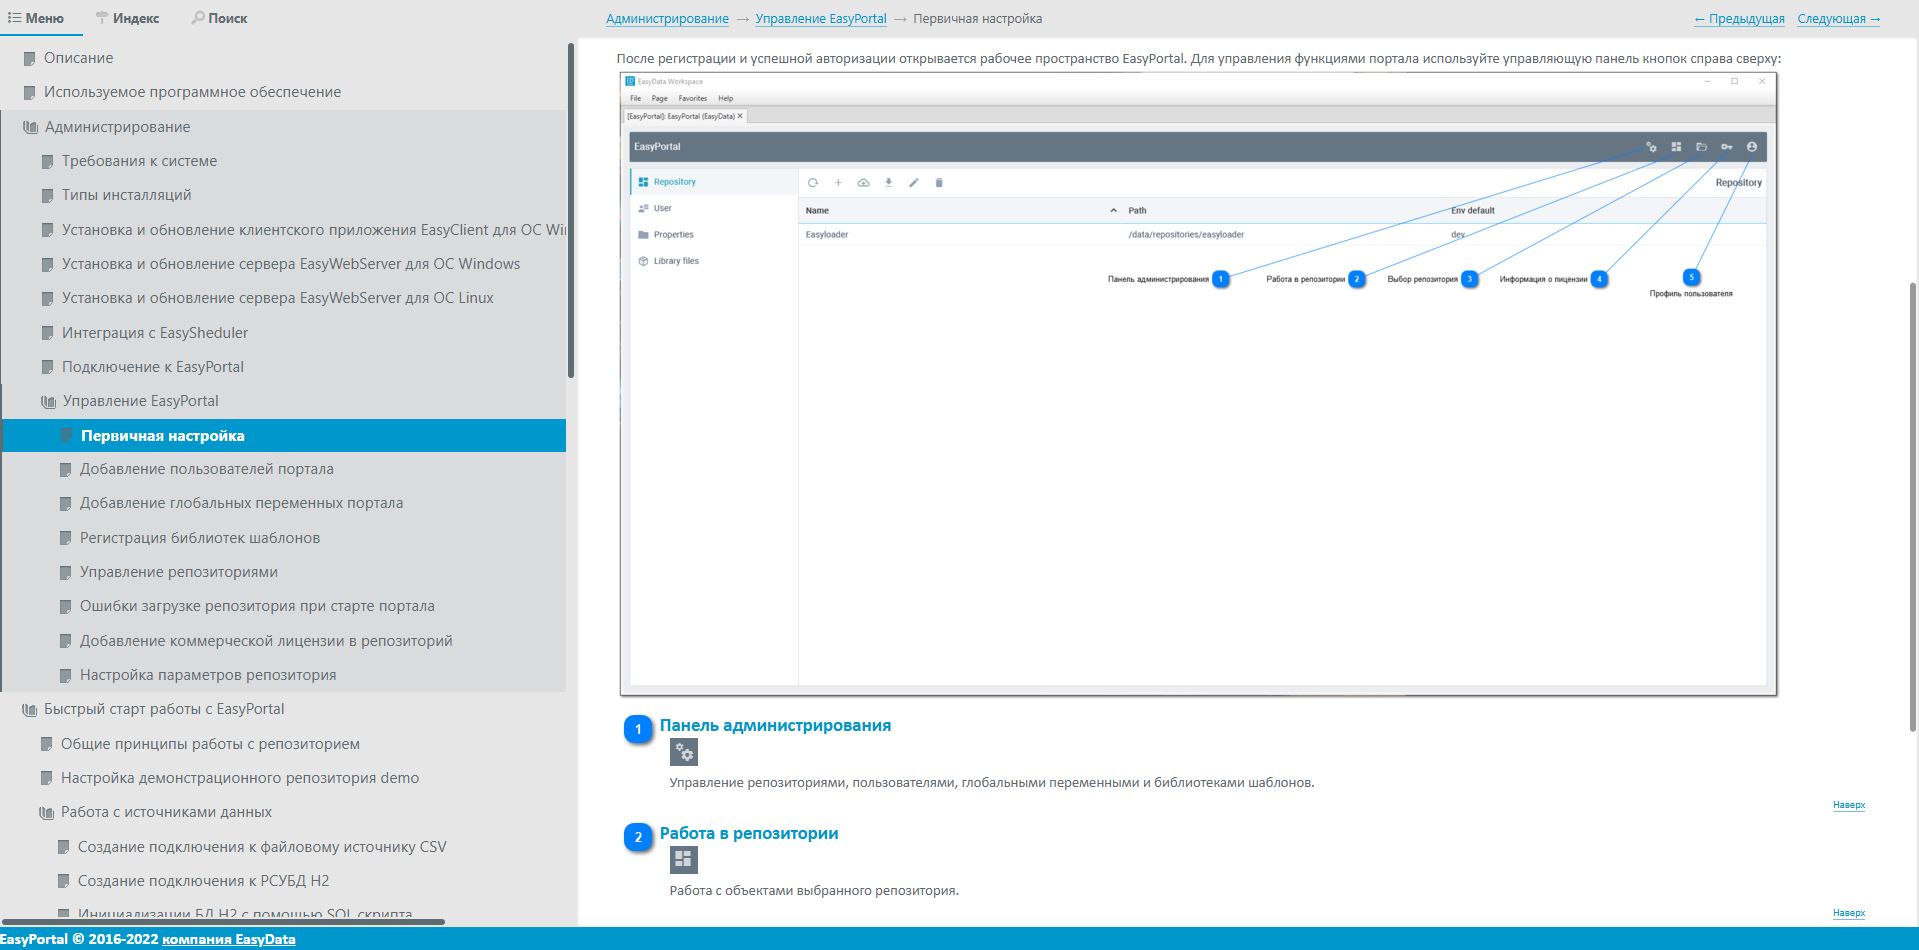This screenshot has width=1919, height=950.
Task: Click the page icon beside Регистрация библиотек шаблонов
Action: click(x=65, y=538)
